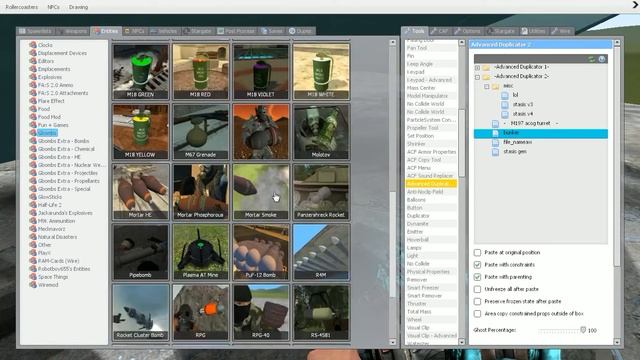
Task: Open the Post Process tab
Action: pos(236,31)
